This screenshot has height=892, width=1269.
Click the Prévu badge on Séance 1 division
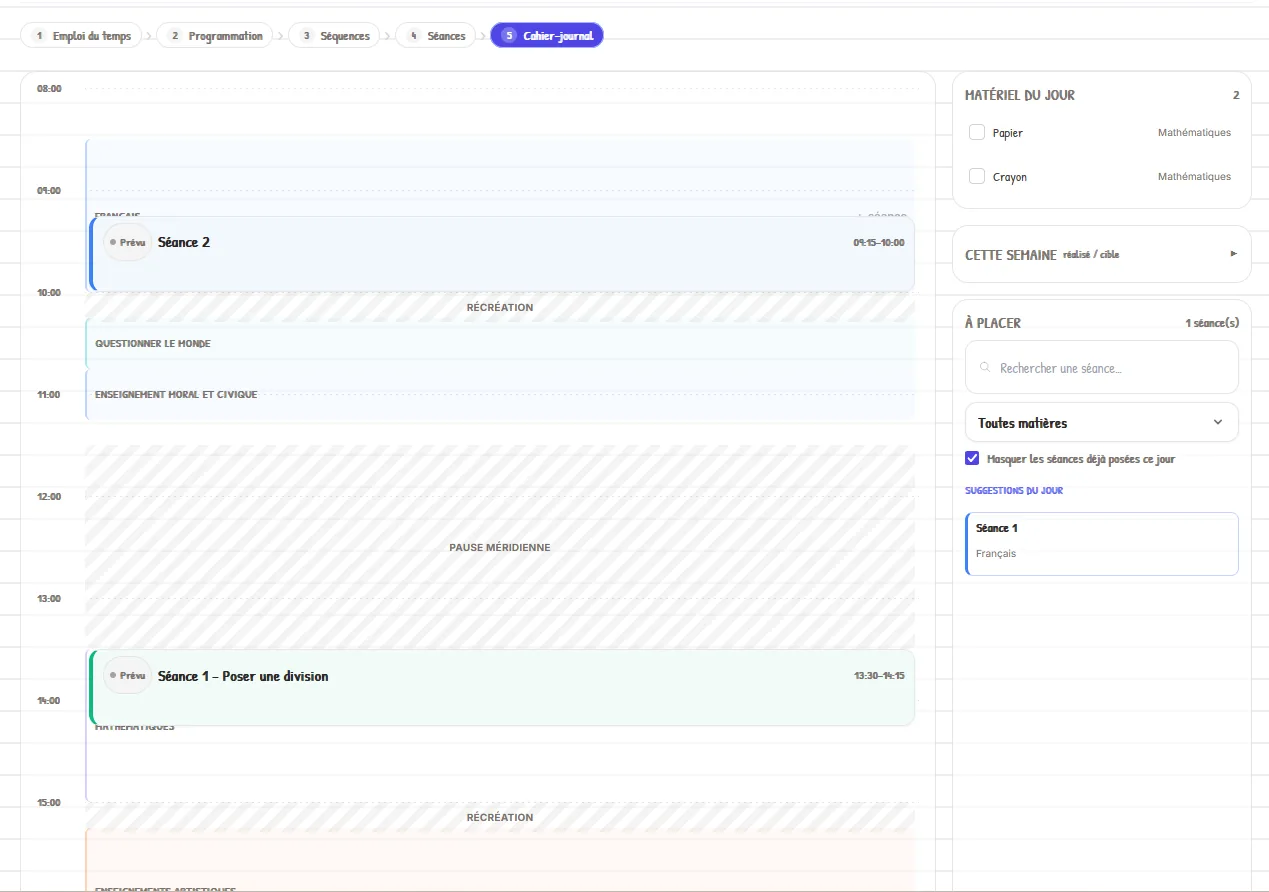[128, 676]
